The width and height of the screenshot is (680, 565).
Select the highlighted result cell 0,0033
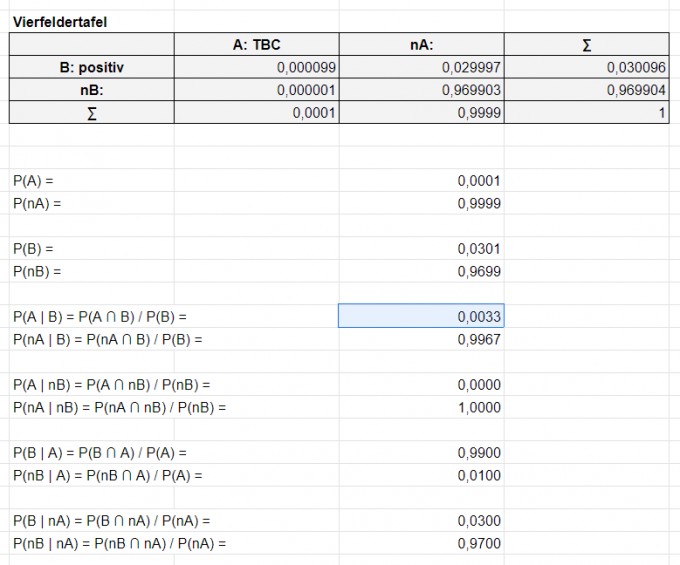click(x=421, y=316)
